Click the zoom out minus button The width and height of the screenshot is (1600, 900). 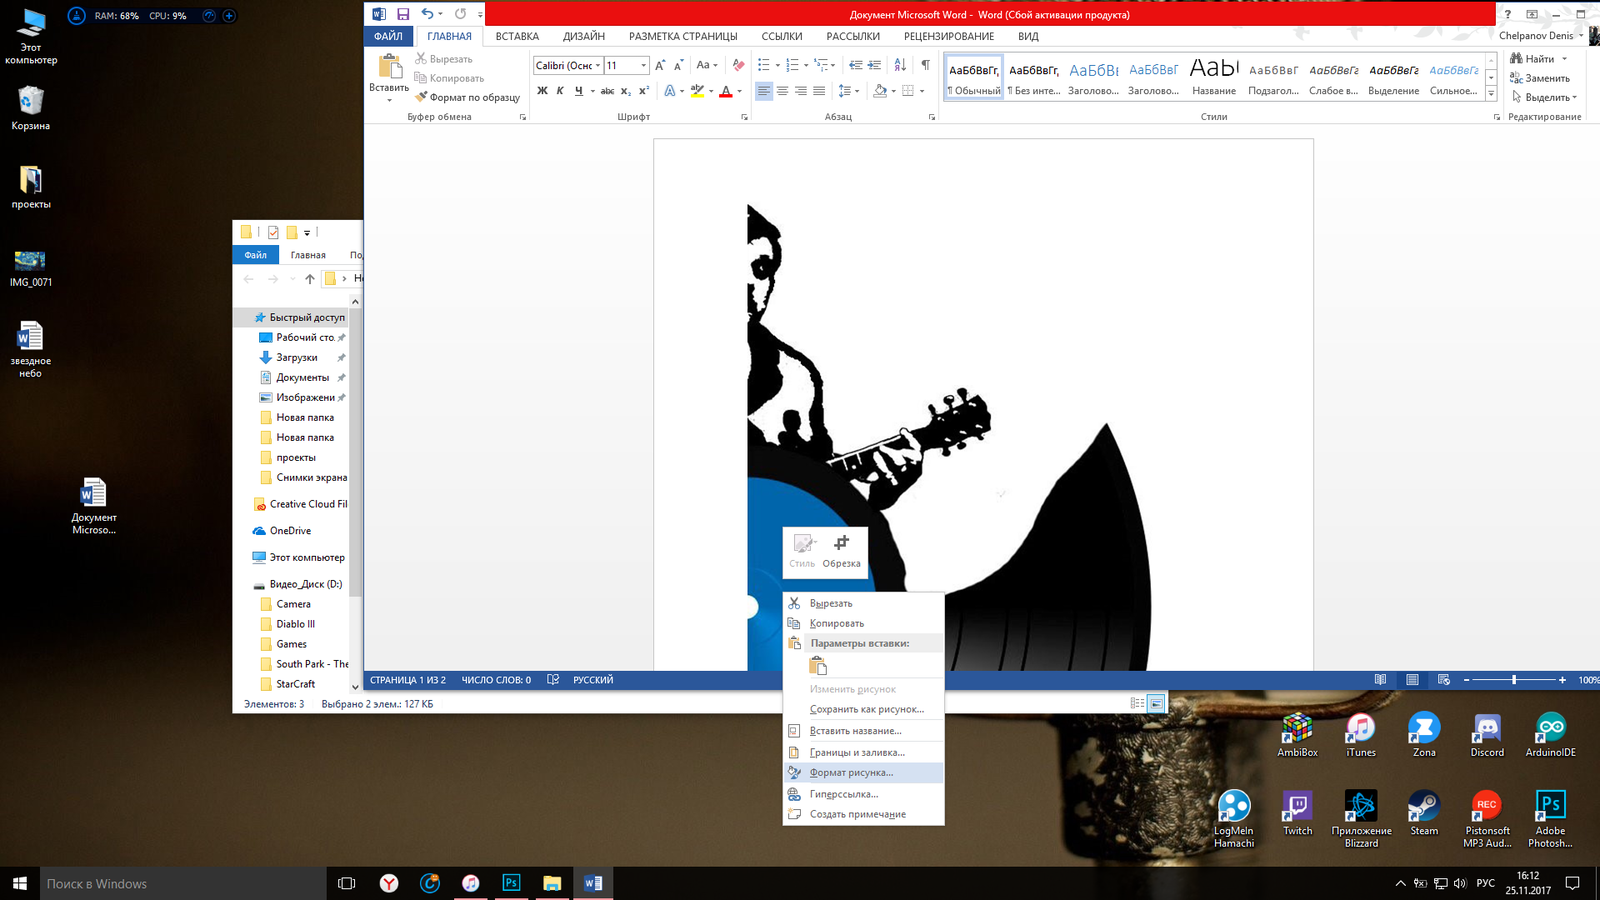tap(1467, 680)
